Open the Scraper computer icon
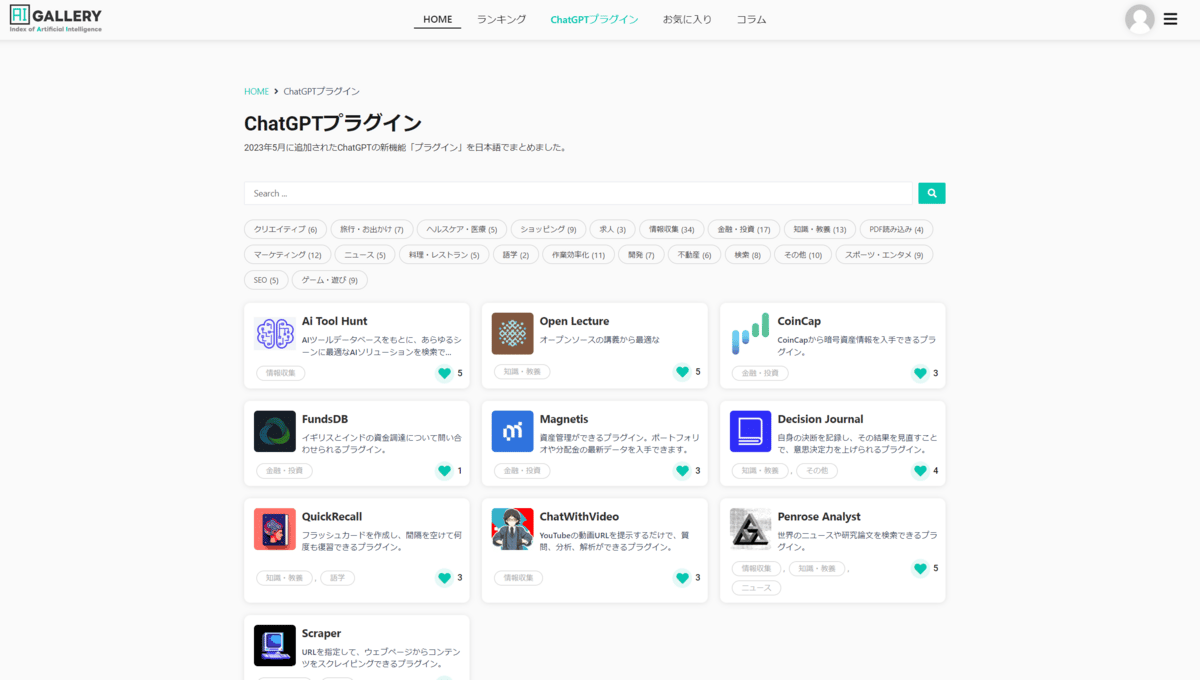The height and width of the screenshot is (680, 1200). pos(275,646)
